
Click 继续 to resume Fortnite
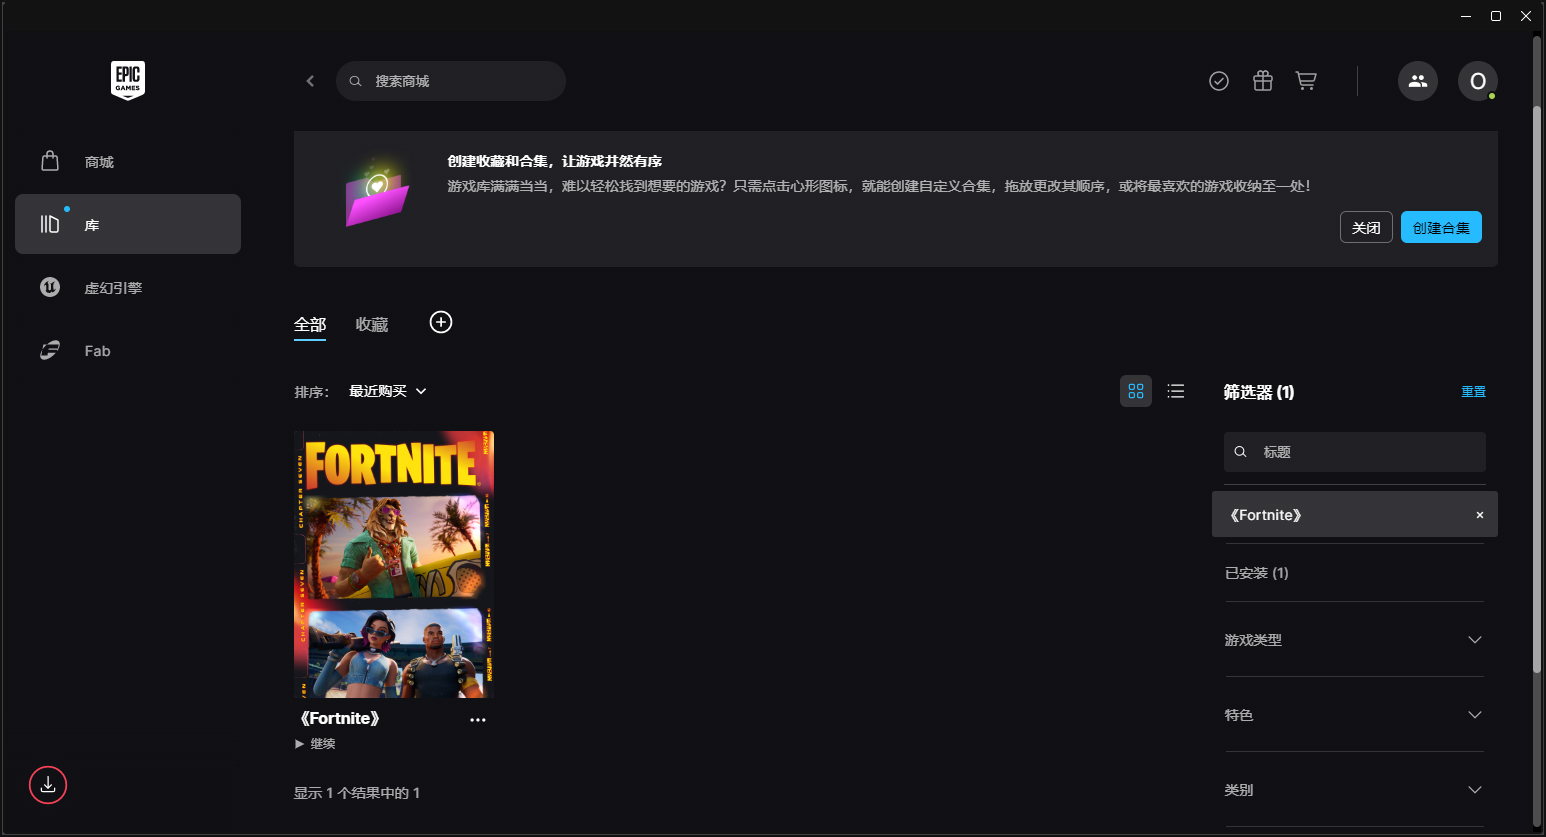315,744
